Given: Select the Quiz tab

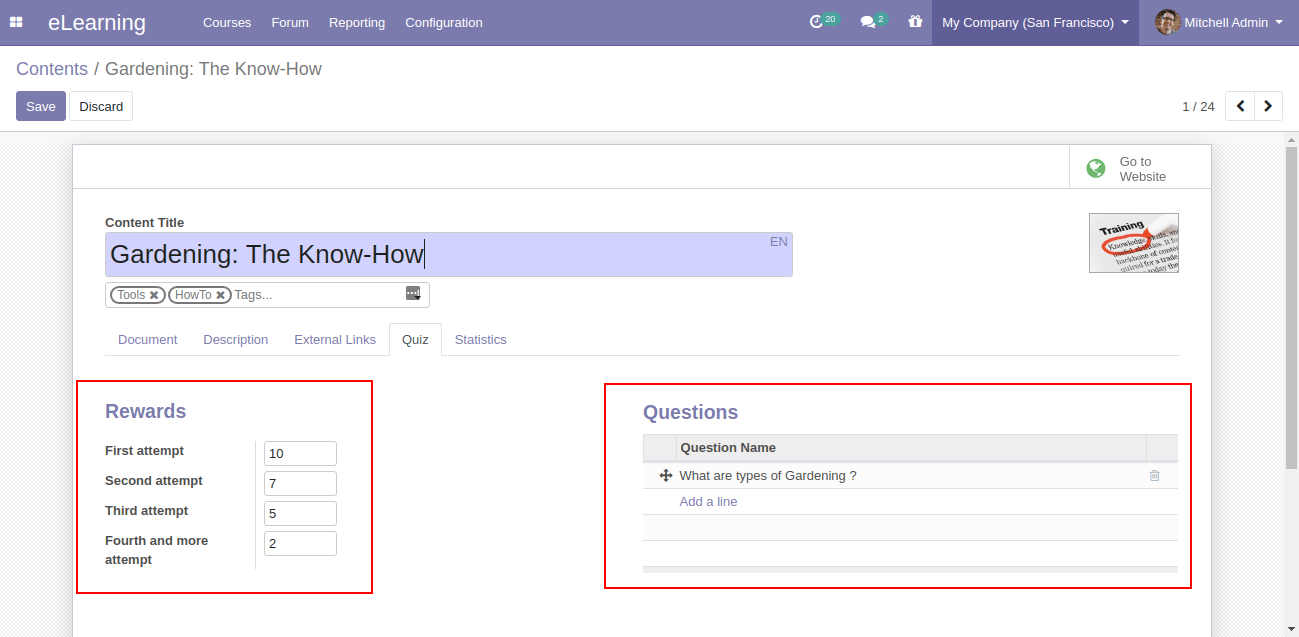Looking at the screenshot, I should (415, 340).
